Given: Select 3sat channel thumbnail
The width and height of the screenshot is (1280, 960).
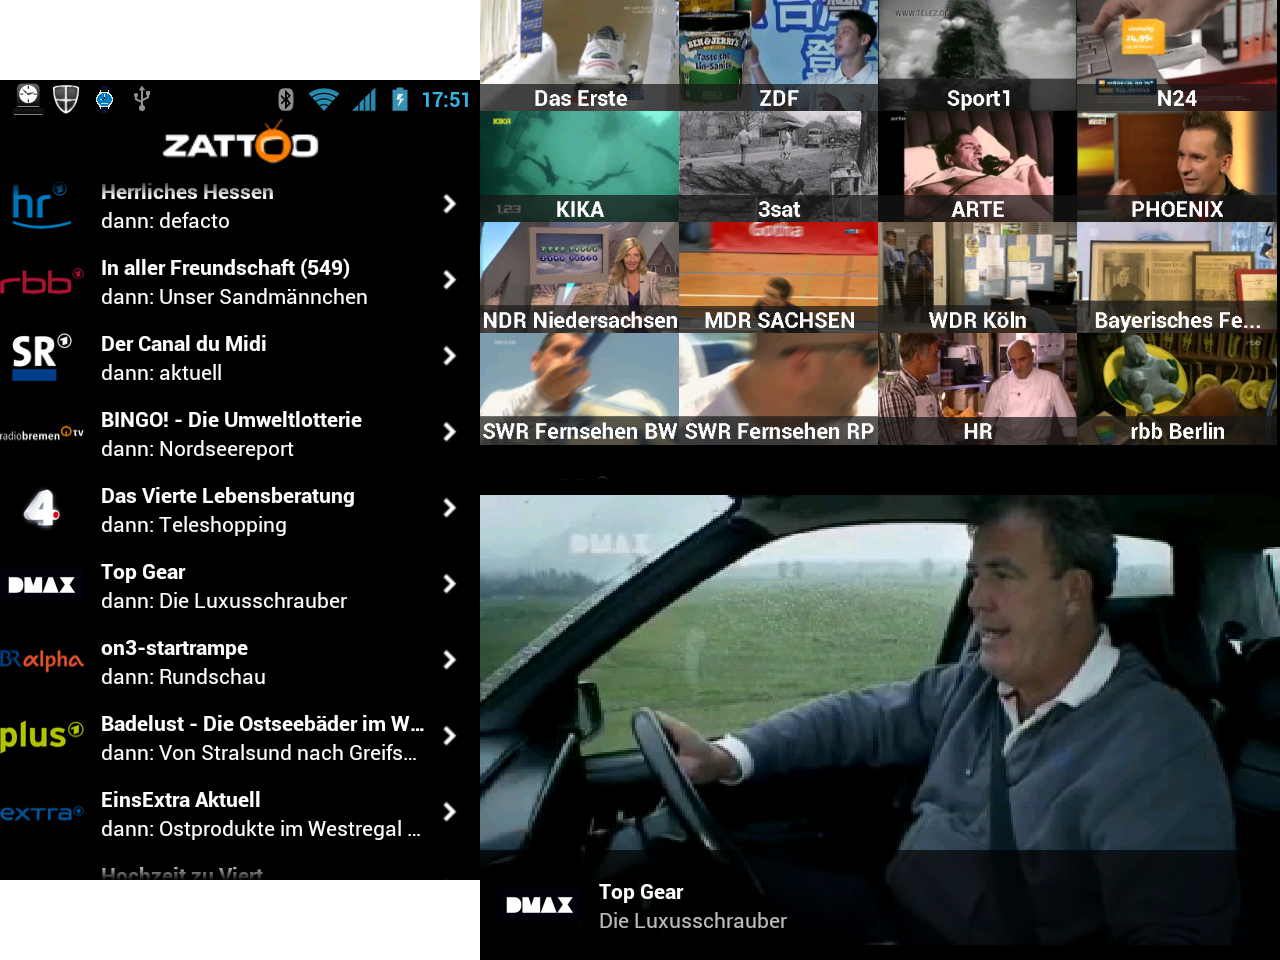Looking at the screenshot, I should click(x=778, y=166).
